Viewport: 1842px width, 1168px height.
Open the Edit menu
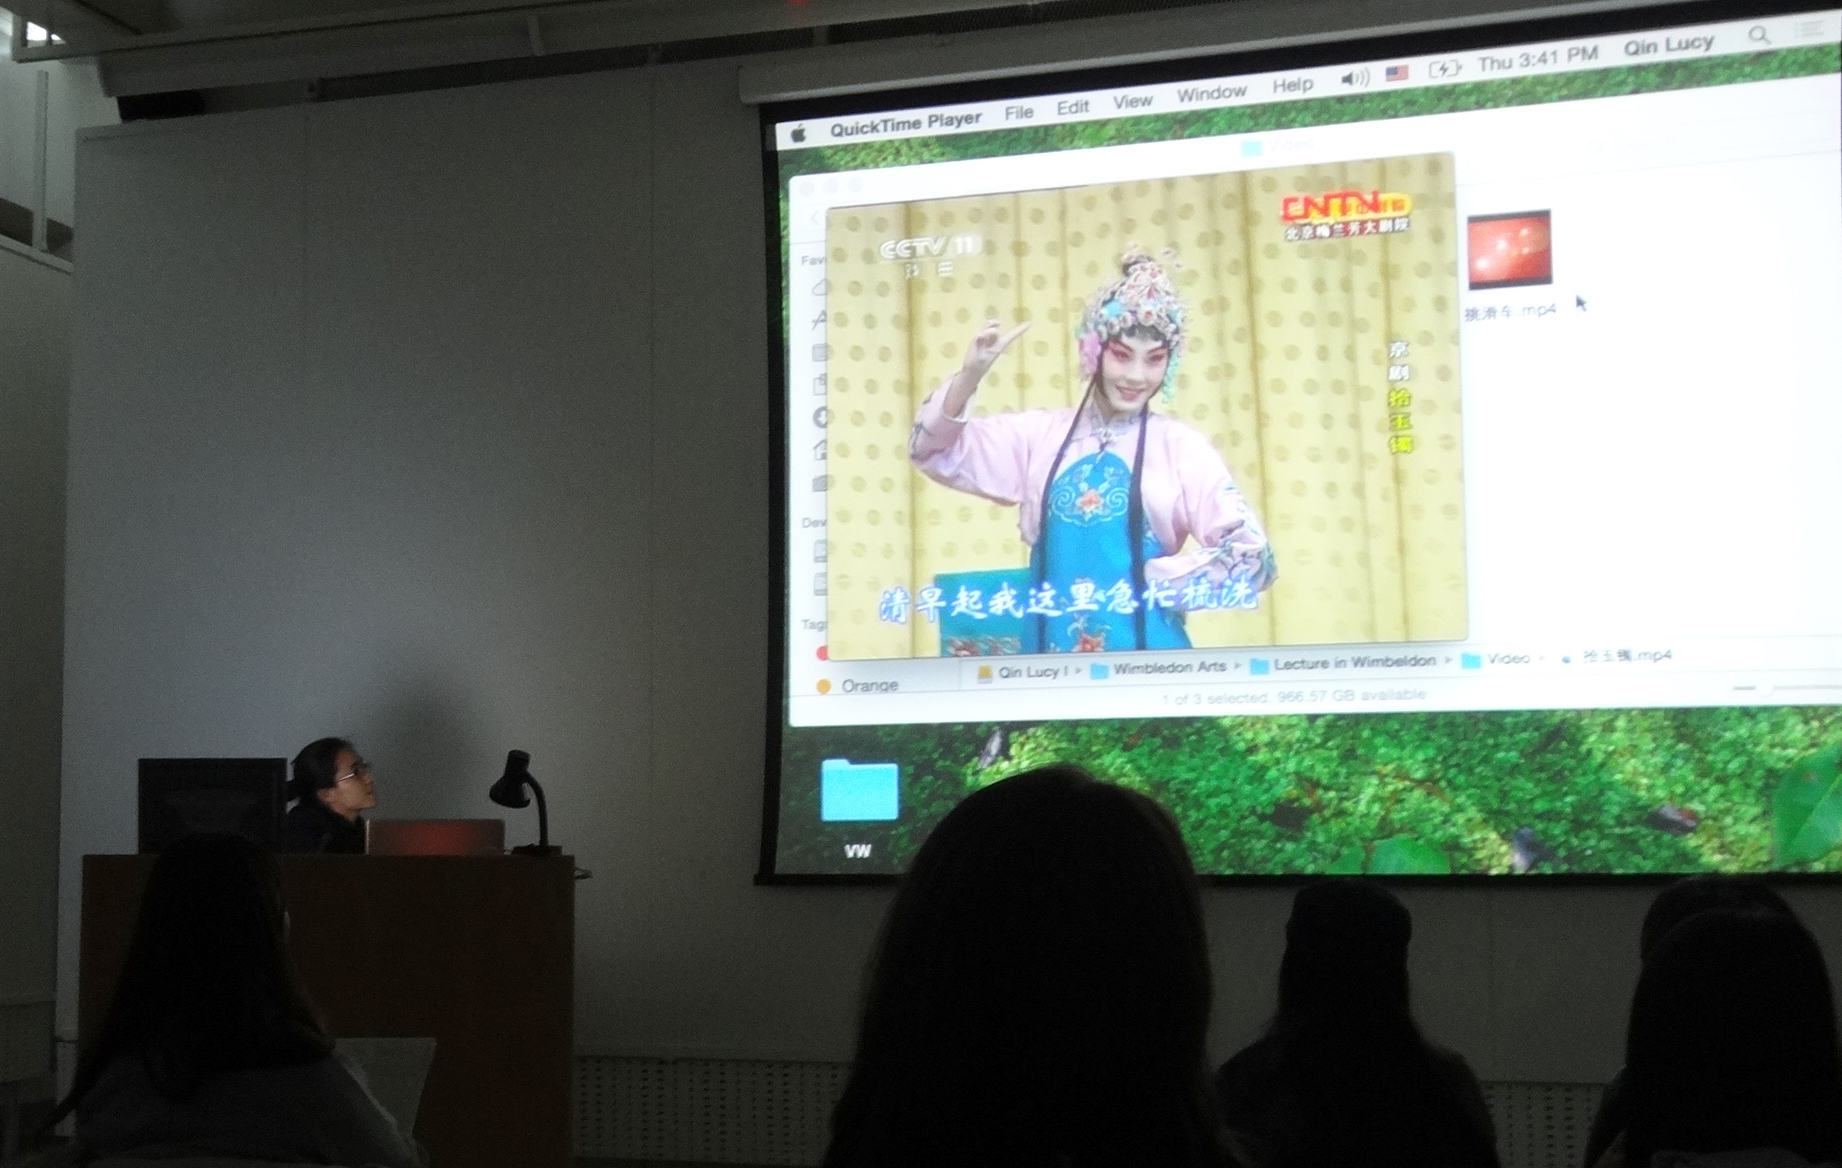(1073, 106)
